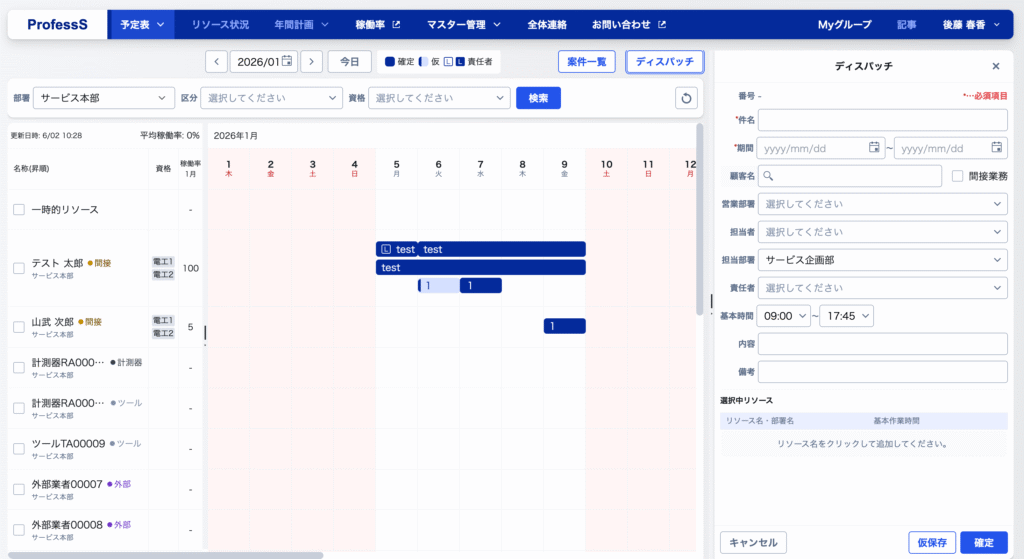Open the 営業部署 dropdown
The height and width of the screenshot is (559, 1024).
coord(882,204)
